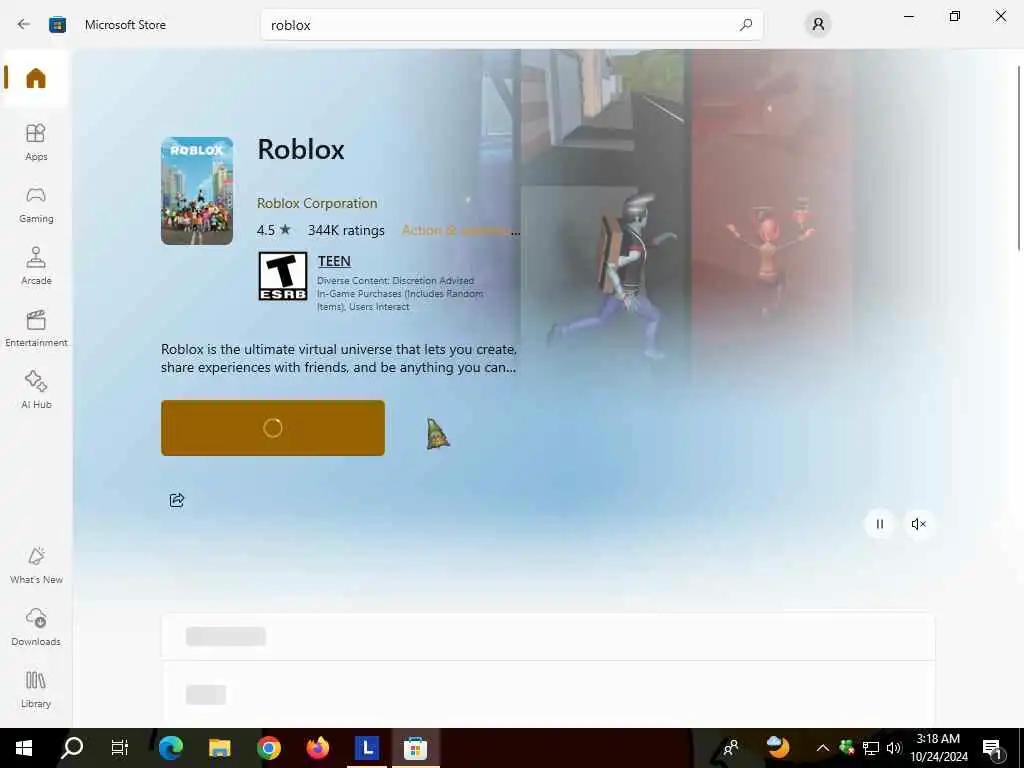This screenshot has width=1024, height=768.
Task: Unmute the trailer audio
Action: (x=918, y=524)
